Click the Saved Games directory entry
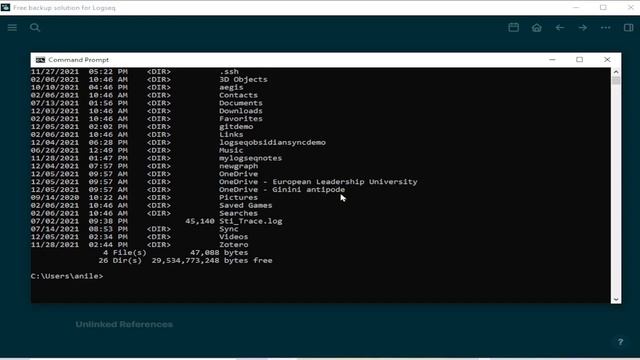This screenshot has height=360, width=640. point(245,205)
